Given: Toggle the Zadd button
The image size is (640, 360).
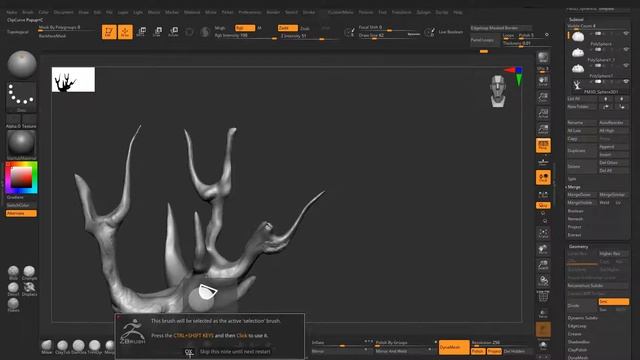Looking at the screenshot, I should [x=287, y=28].
